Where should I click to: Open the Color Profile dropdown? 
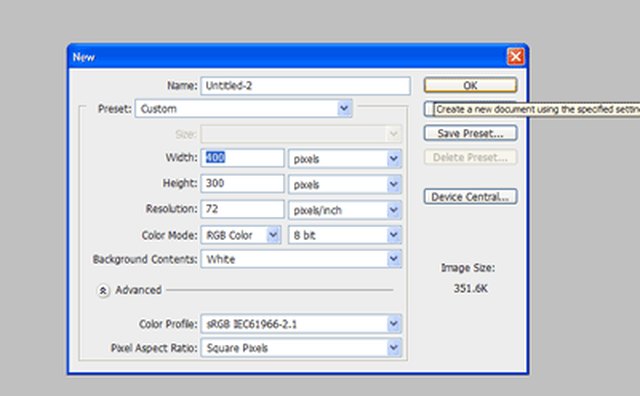click(301, 324)
